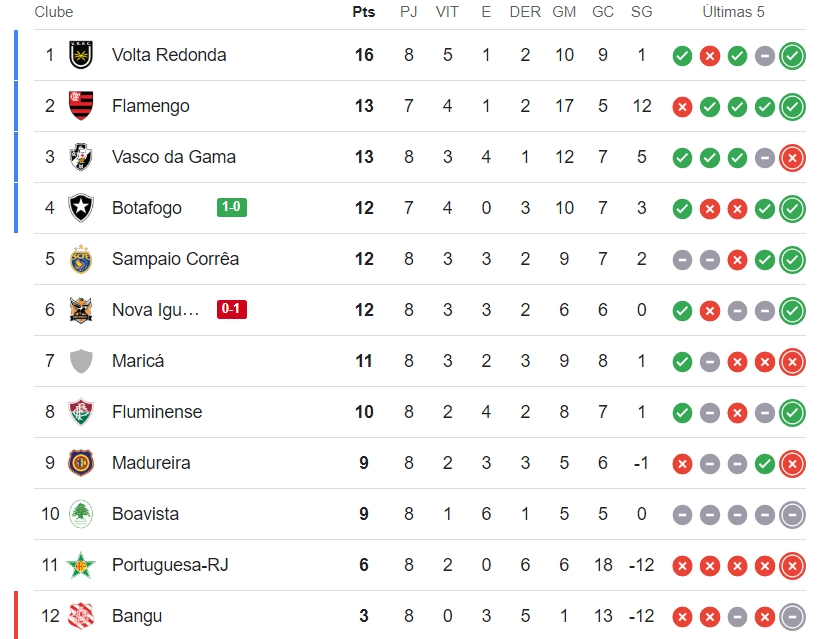Viewport: 823px width, 639px height.
Task: Select Volta Redonda's latest win indicator
Action: click(792, 56)
